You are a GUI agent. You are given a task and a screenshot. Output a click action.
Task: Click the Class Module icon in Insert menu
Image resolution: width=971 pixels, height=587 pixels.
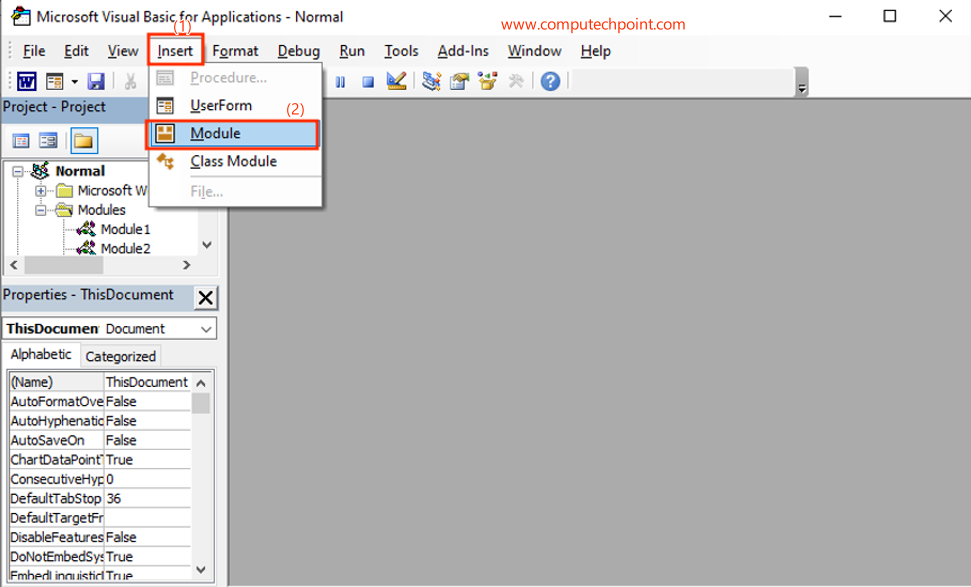coord(165,161)
